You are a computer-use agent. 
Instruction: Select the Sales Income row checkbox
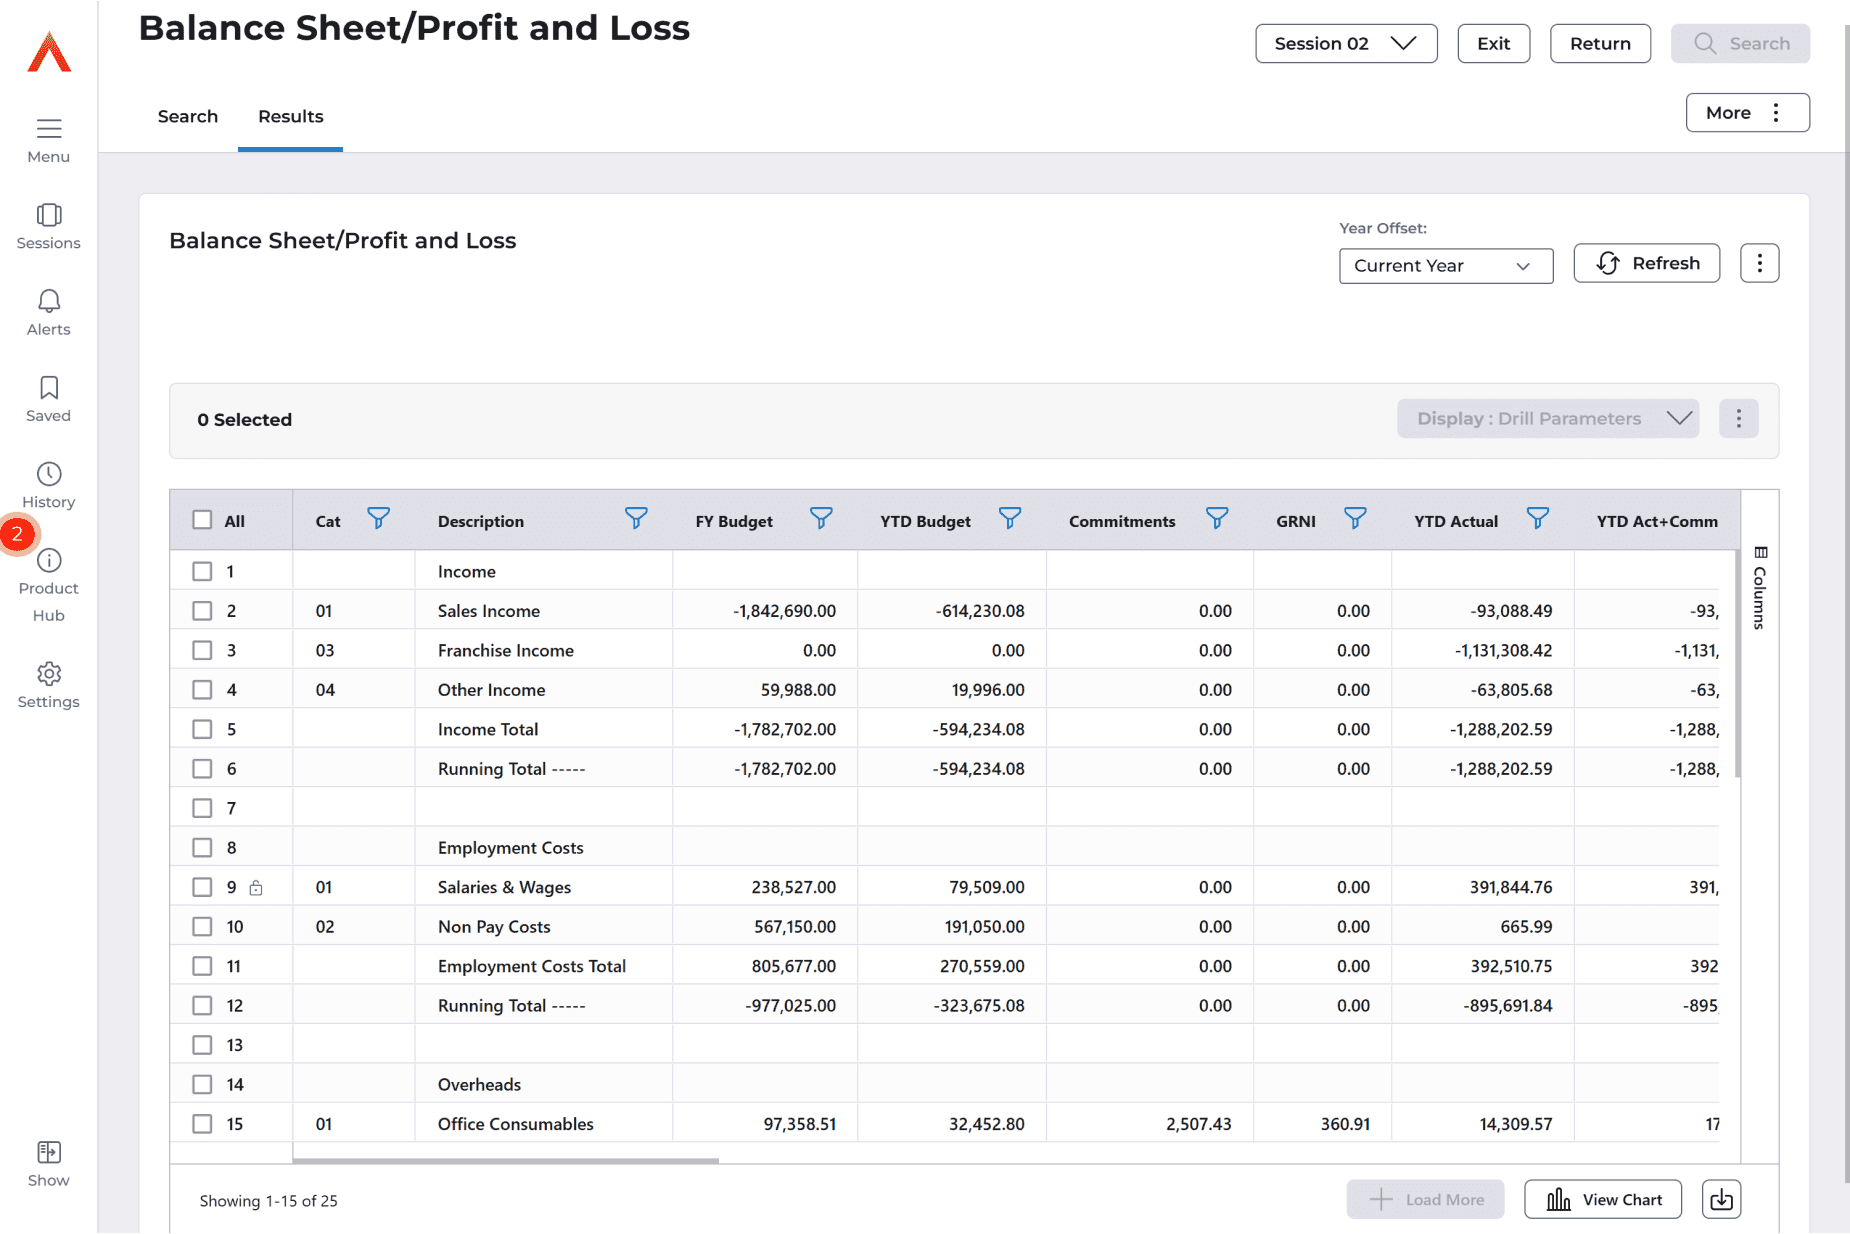[x=202, y=611]
